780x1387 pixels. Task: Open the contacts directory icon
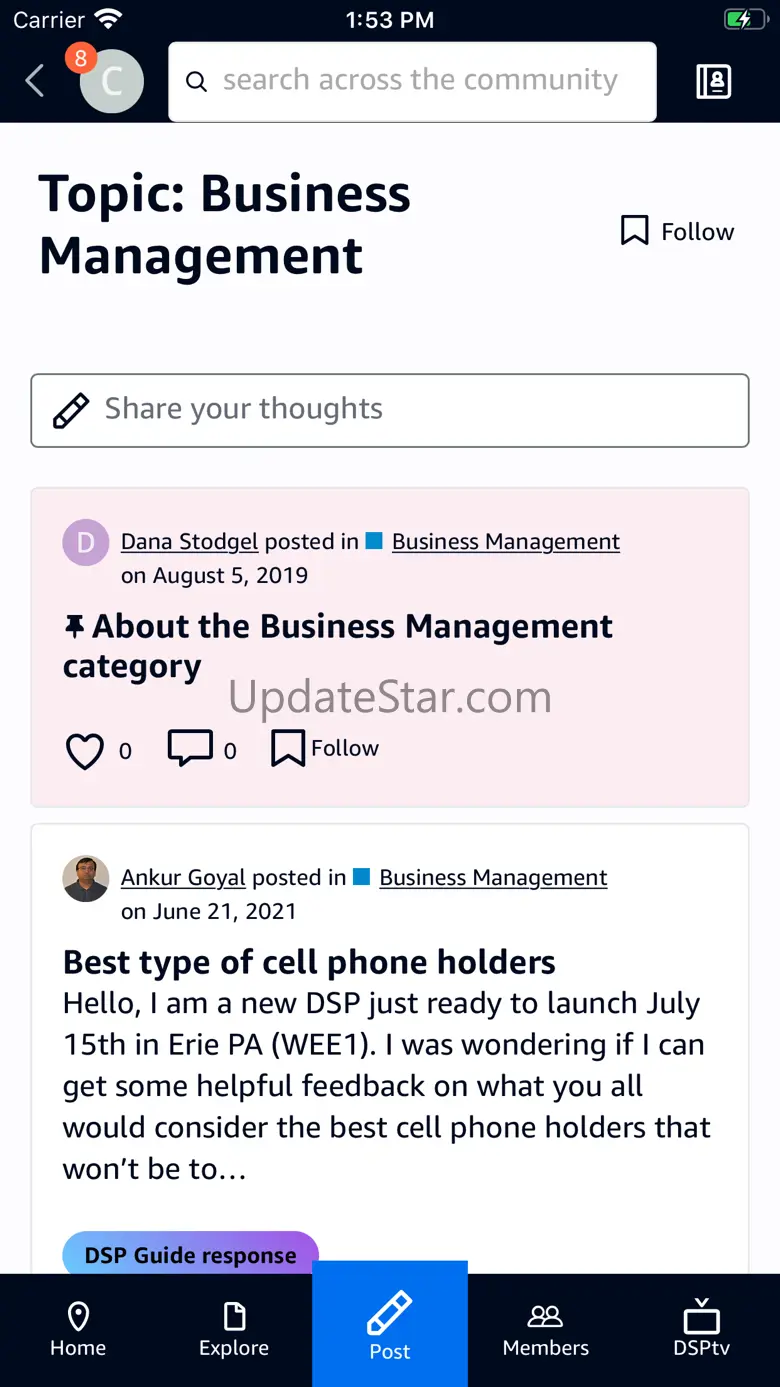[713, 81]
